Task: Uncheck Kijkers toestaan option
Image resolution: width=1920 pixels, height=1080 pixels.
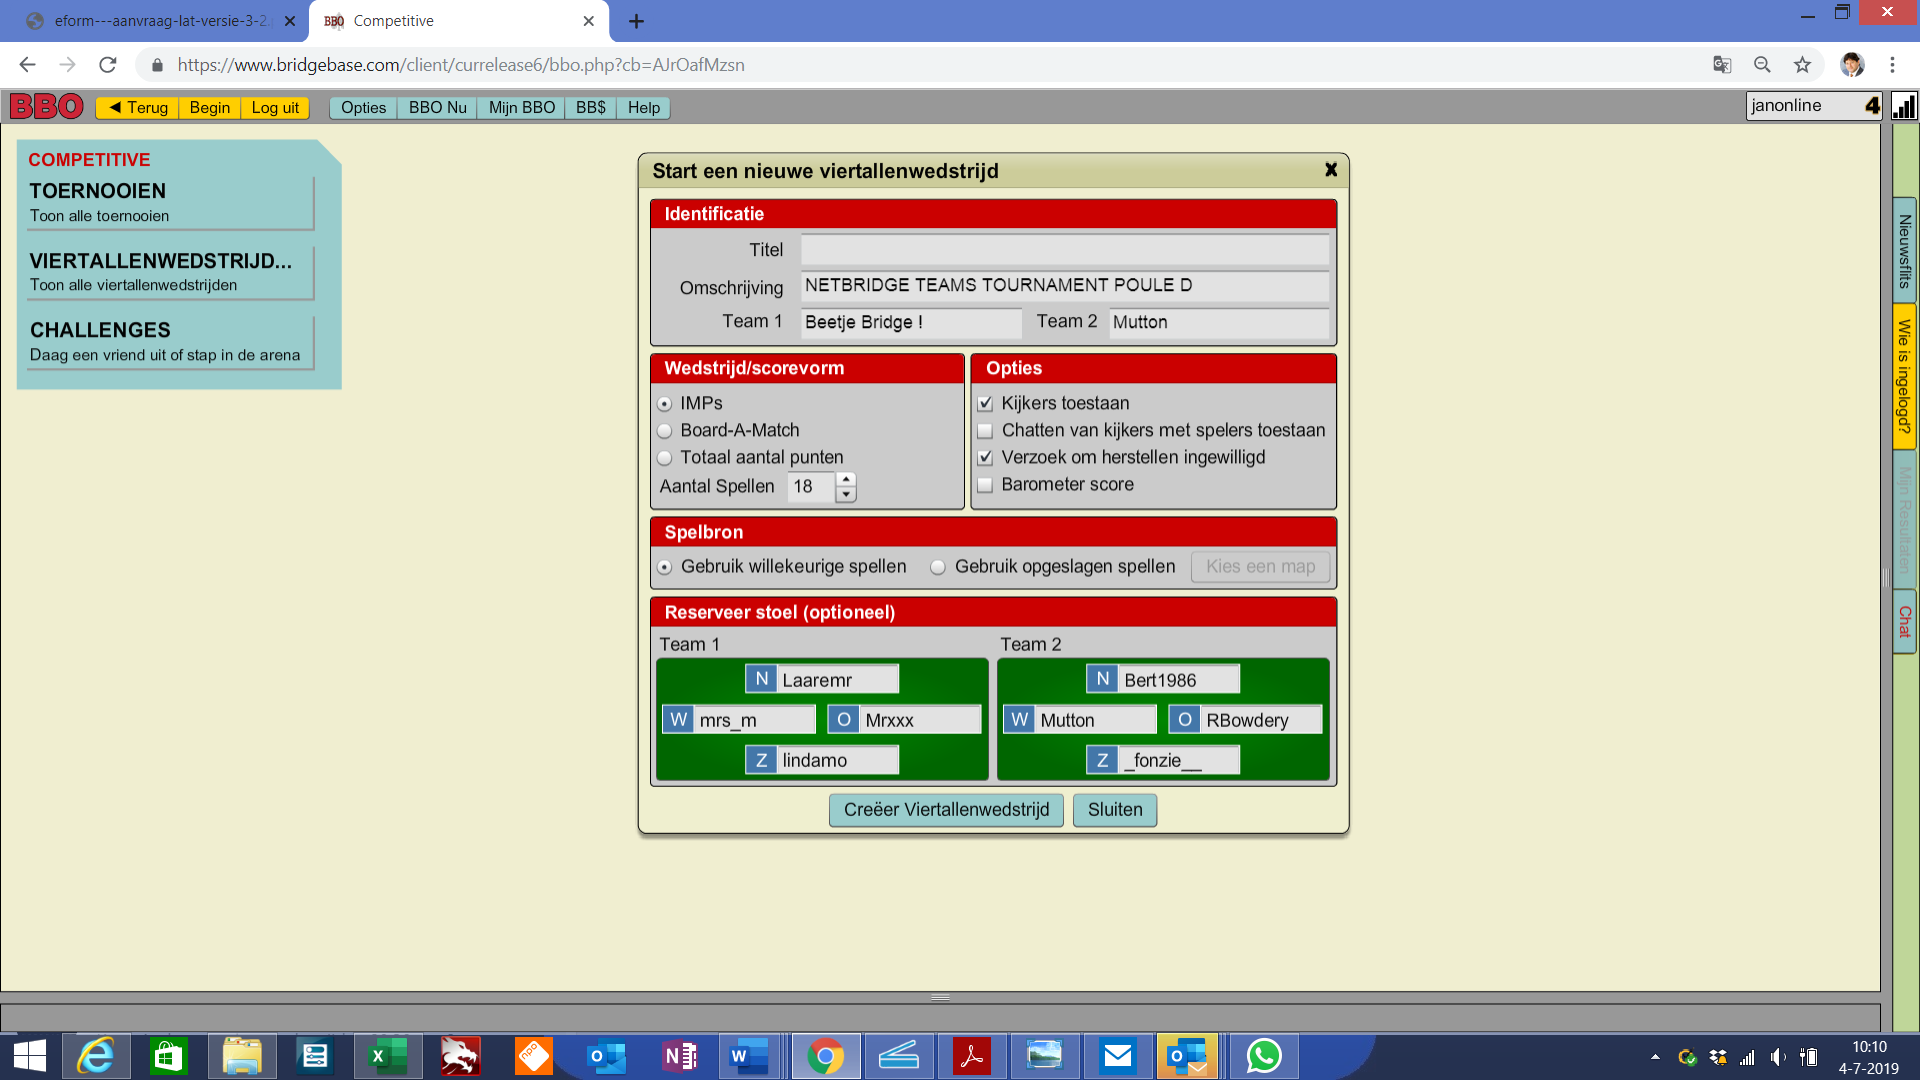Action: [x=985, y=404]
